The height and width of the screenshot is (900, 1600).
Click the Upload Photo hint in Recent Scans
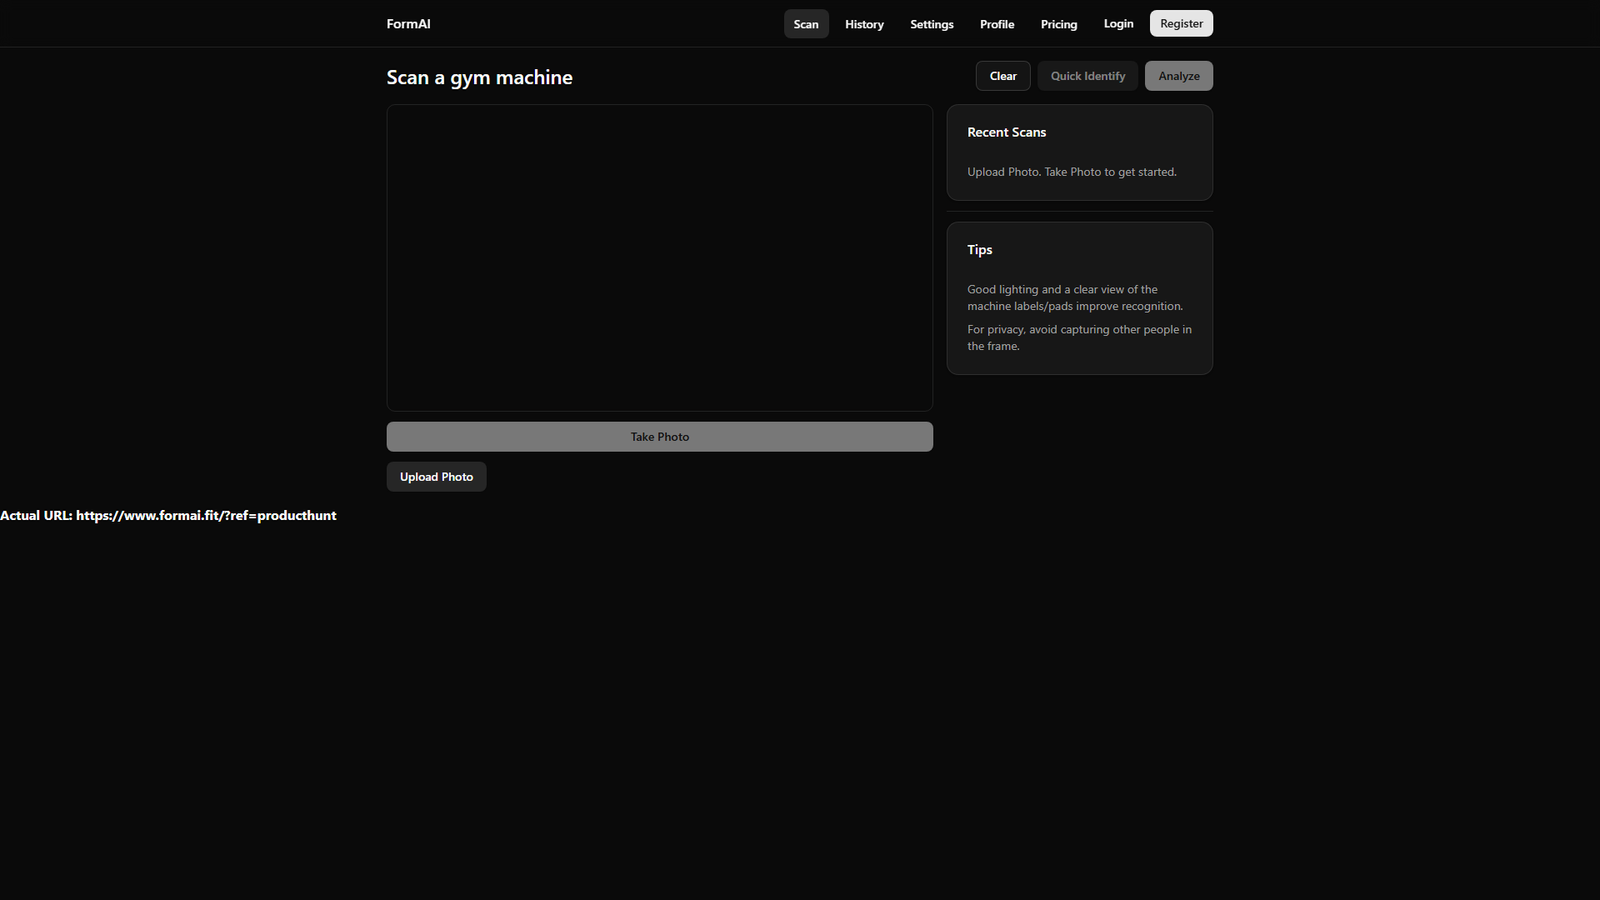click(x=1071, y=171)
